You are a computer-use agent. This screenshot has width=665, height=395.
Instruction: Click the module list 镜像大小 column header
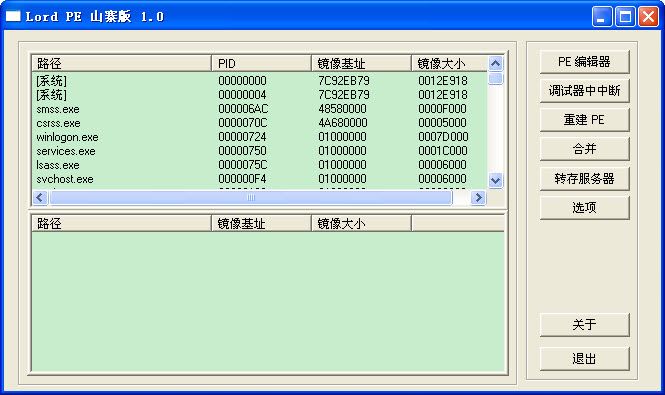(361, 224)
